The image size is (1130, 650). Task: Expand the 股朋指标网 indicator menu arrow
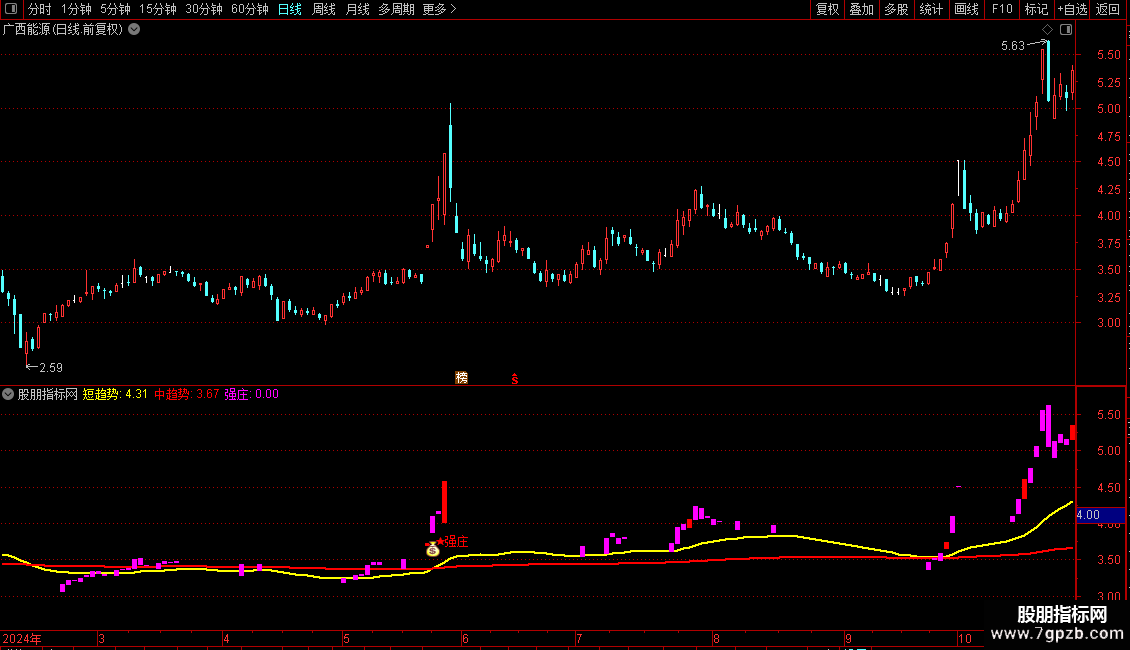(8, 394)
